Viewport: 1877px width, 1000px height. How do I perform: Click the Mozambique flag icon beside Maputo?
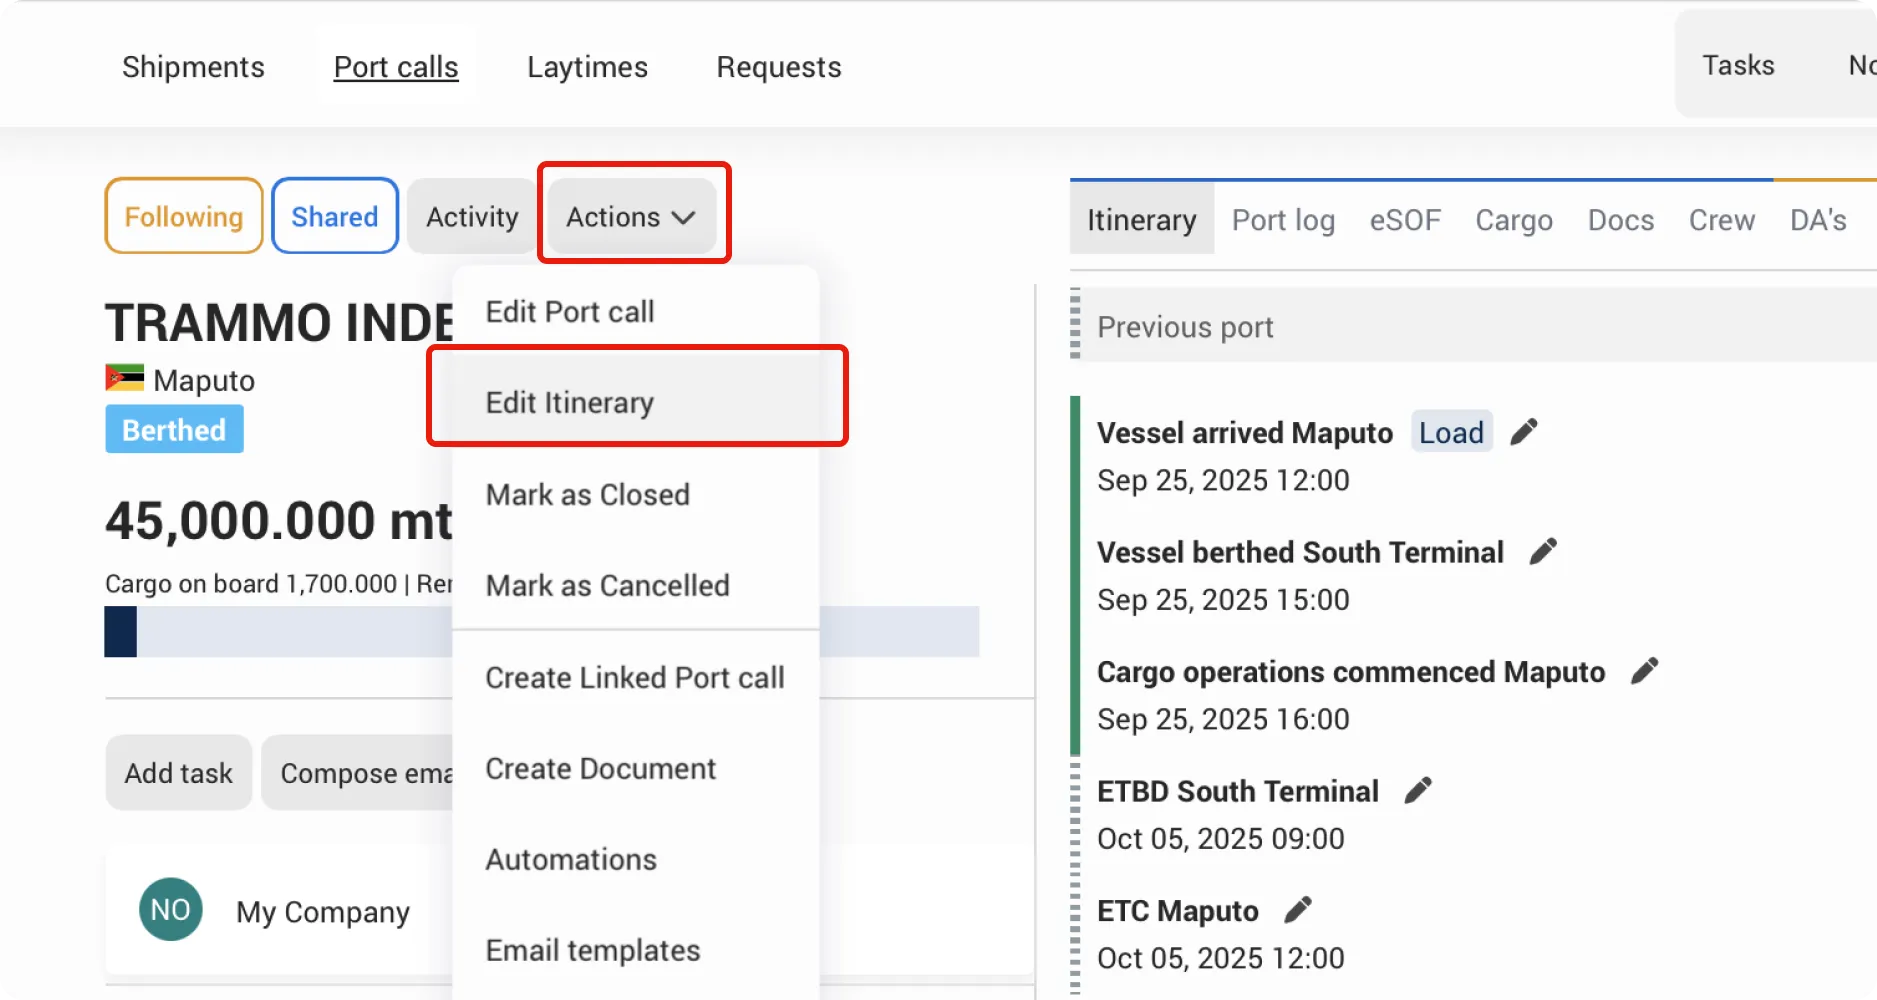pos(125,378)
